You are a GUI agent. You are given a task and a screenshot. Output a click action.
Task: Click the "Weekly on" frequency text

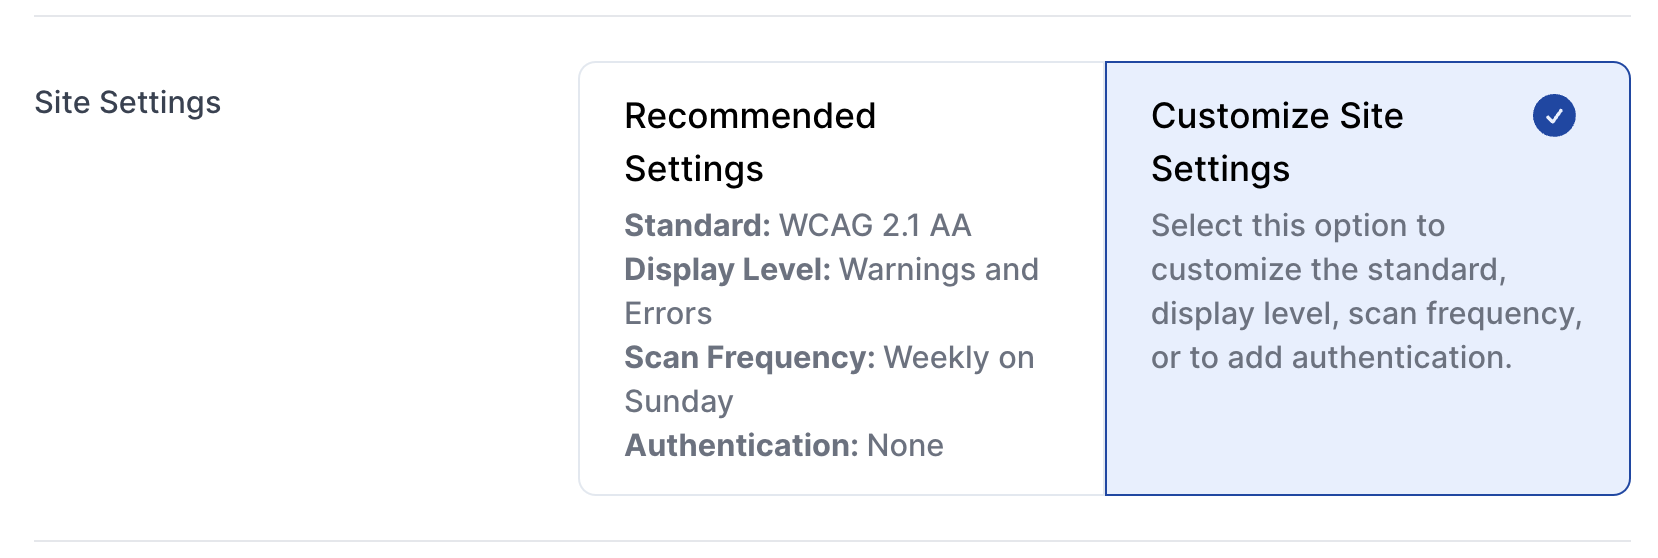tap(959, 357)
